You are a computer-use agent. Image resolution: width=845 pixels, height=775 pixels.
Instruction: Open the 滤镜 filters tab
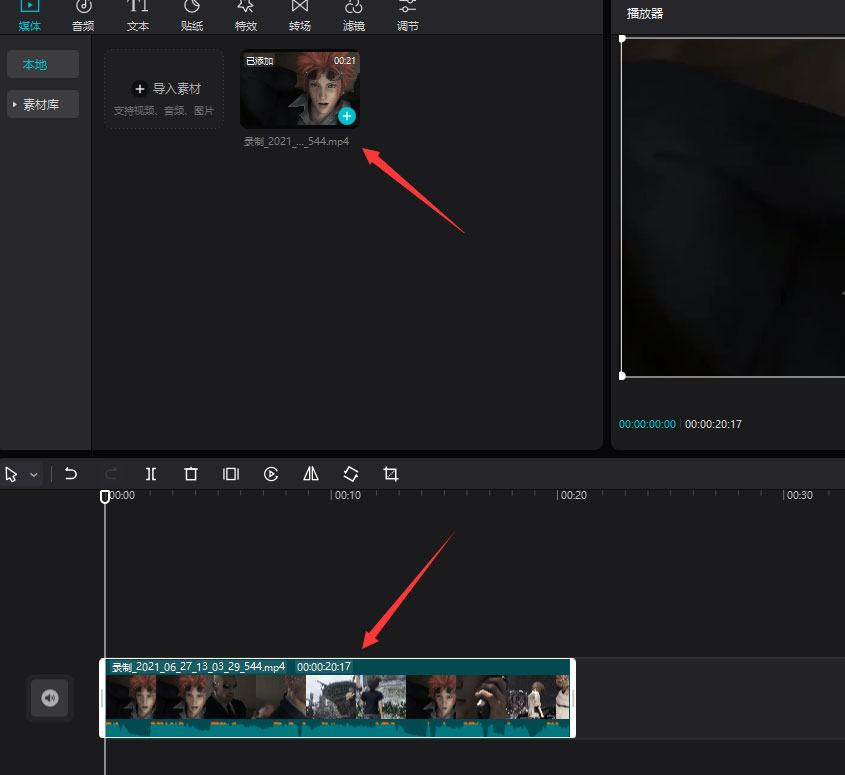pos(353,15)
